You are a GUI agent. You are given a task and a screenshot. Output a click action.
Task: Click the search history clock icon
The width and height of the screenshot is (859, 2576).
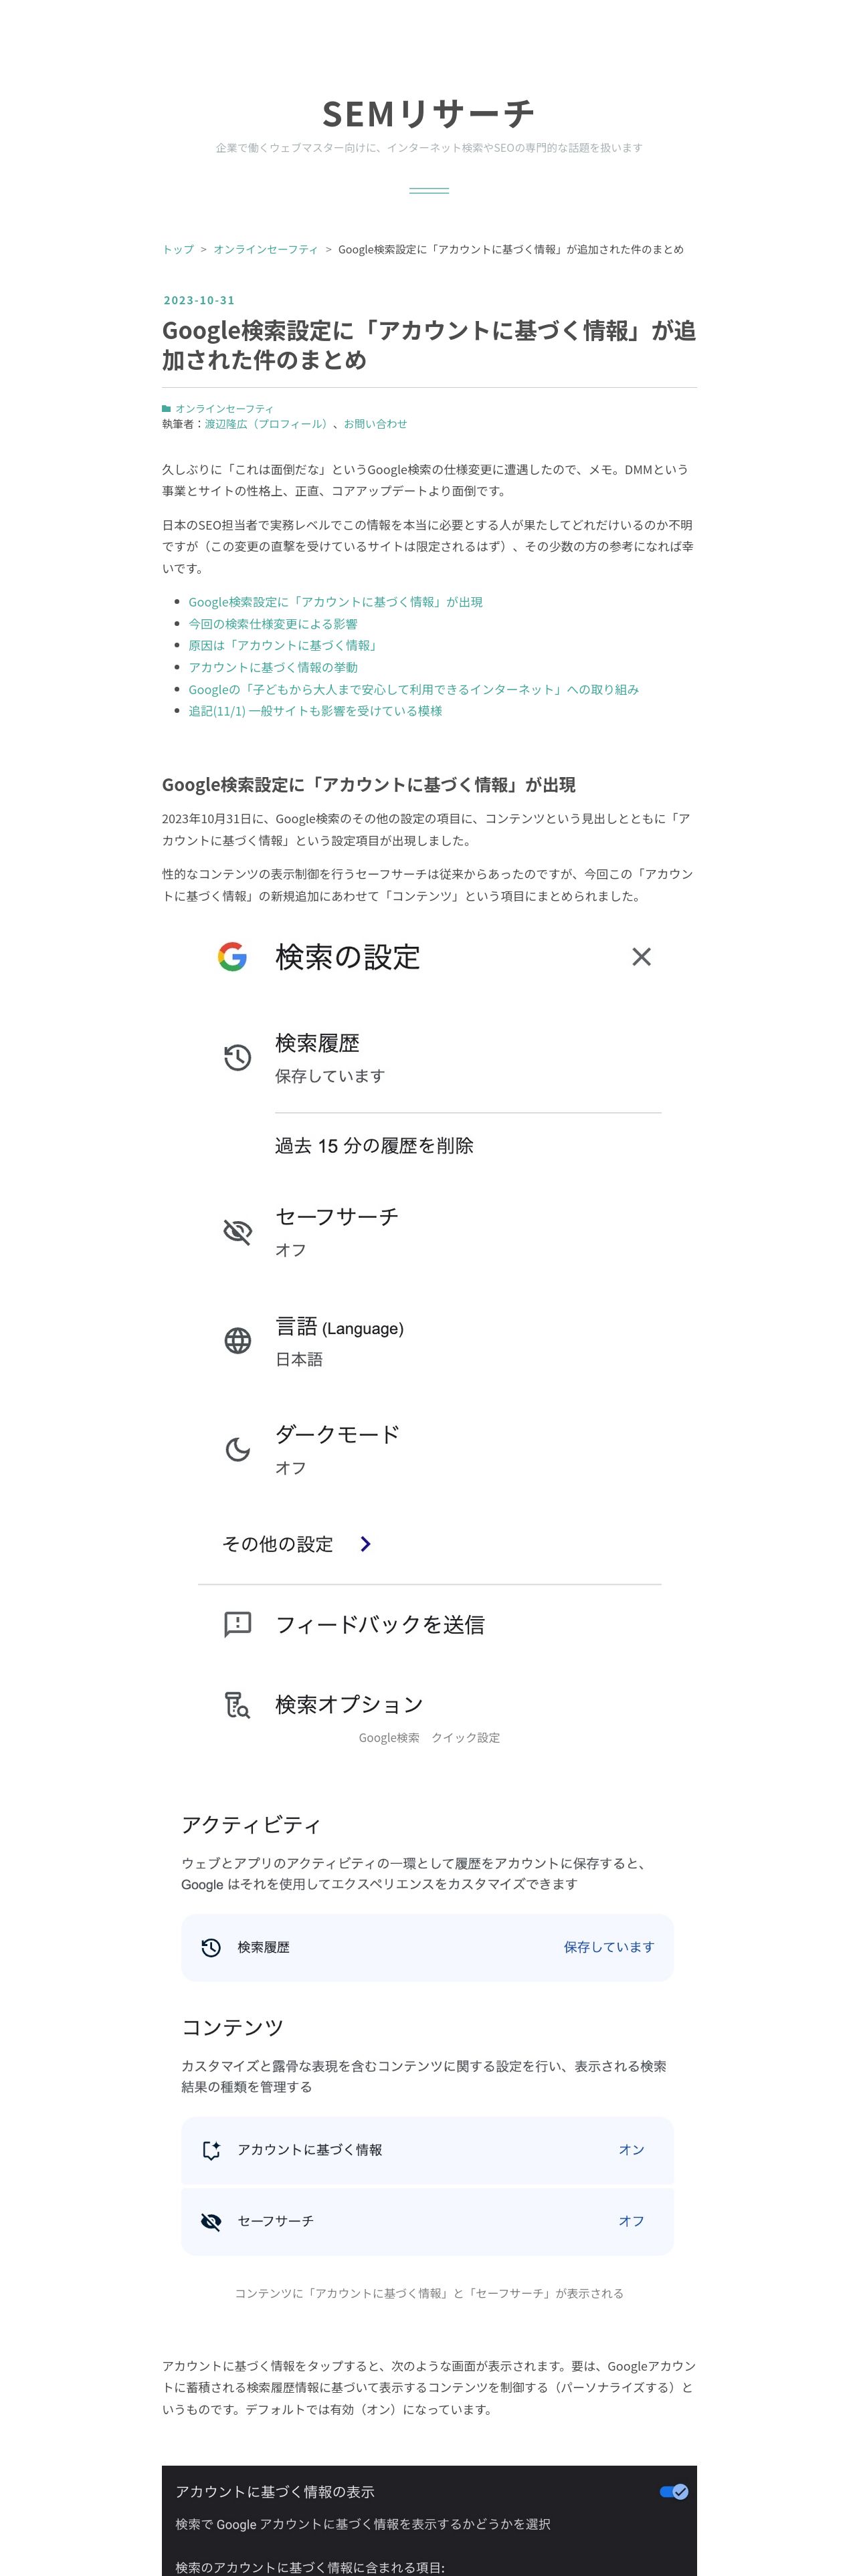[x=237, y=1058]
